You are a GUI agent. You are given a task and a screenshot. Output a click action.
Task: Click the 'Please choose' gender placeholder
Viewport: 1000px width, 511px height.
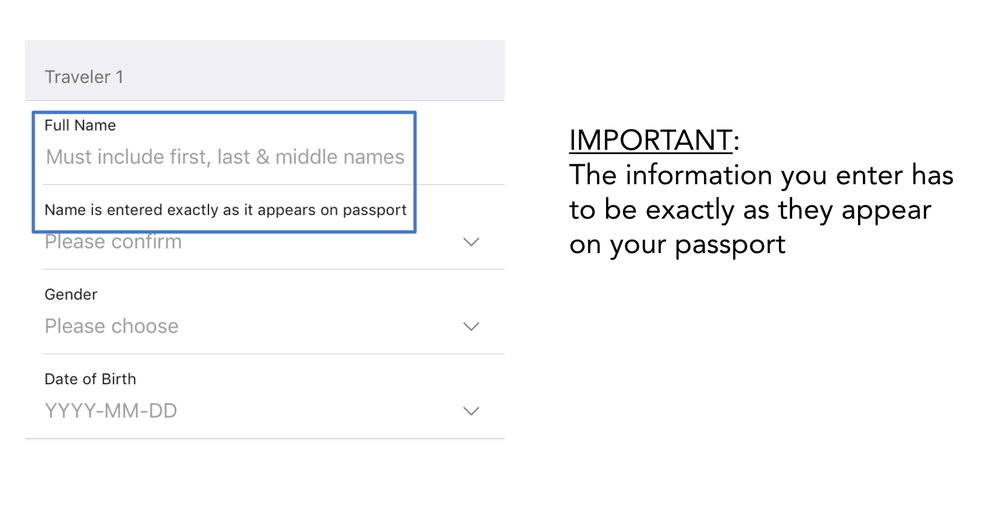[x=111, y=326]
